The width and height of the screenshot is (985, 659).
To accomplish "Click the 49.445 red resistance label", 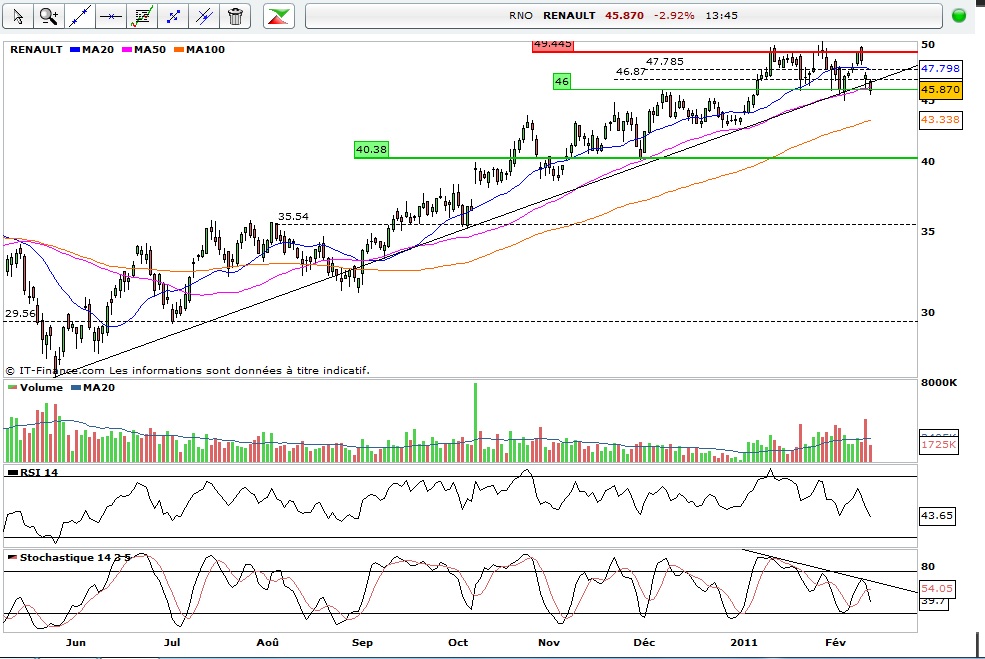I will click(x=552, y=44).
